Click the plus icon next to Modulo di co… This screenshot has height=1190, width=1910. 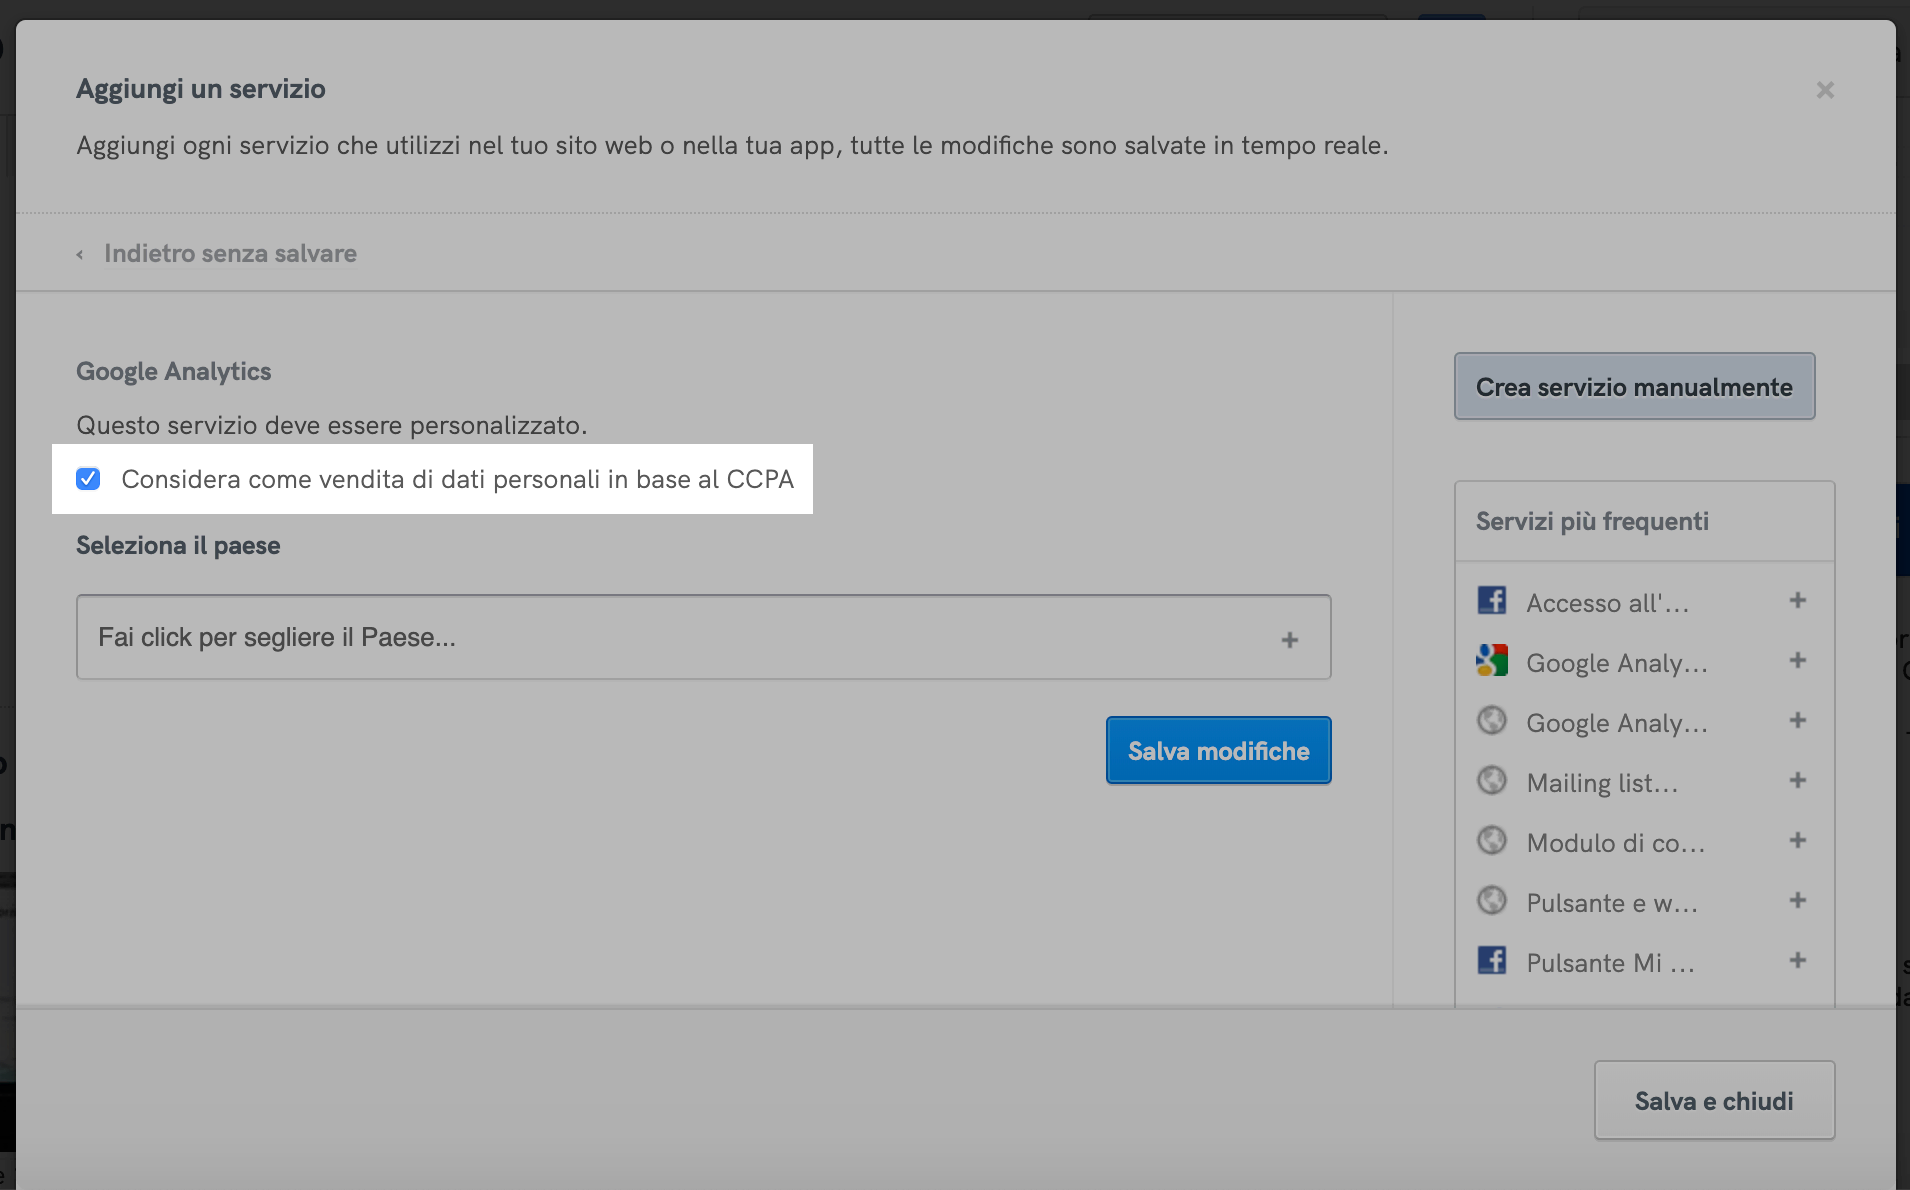click(x=1797, y=840)
